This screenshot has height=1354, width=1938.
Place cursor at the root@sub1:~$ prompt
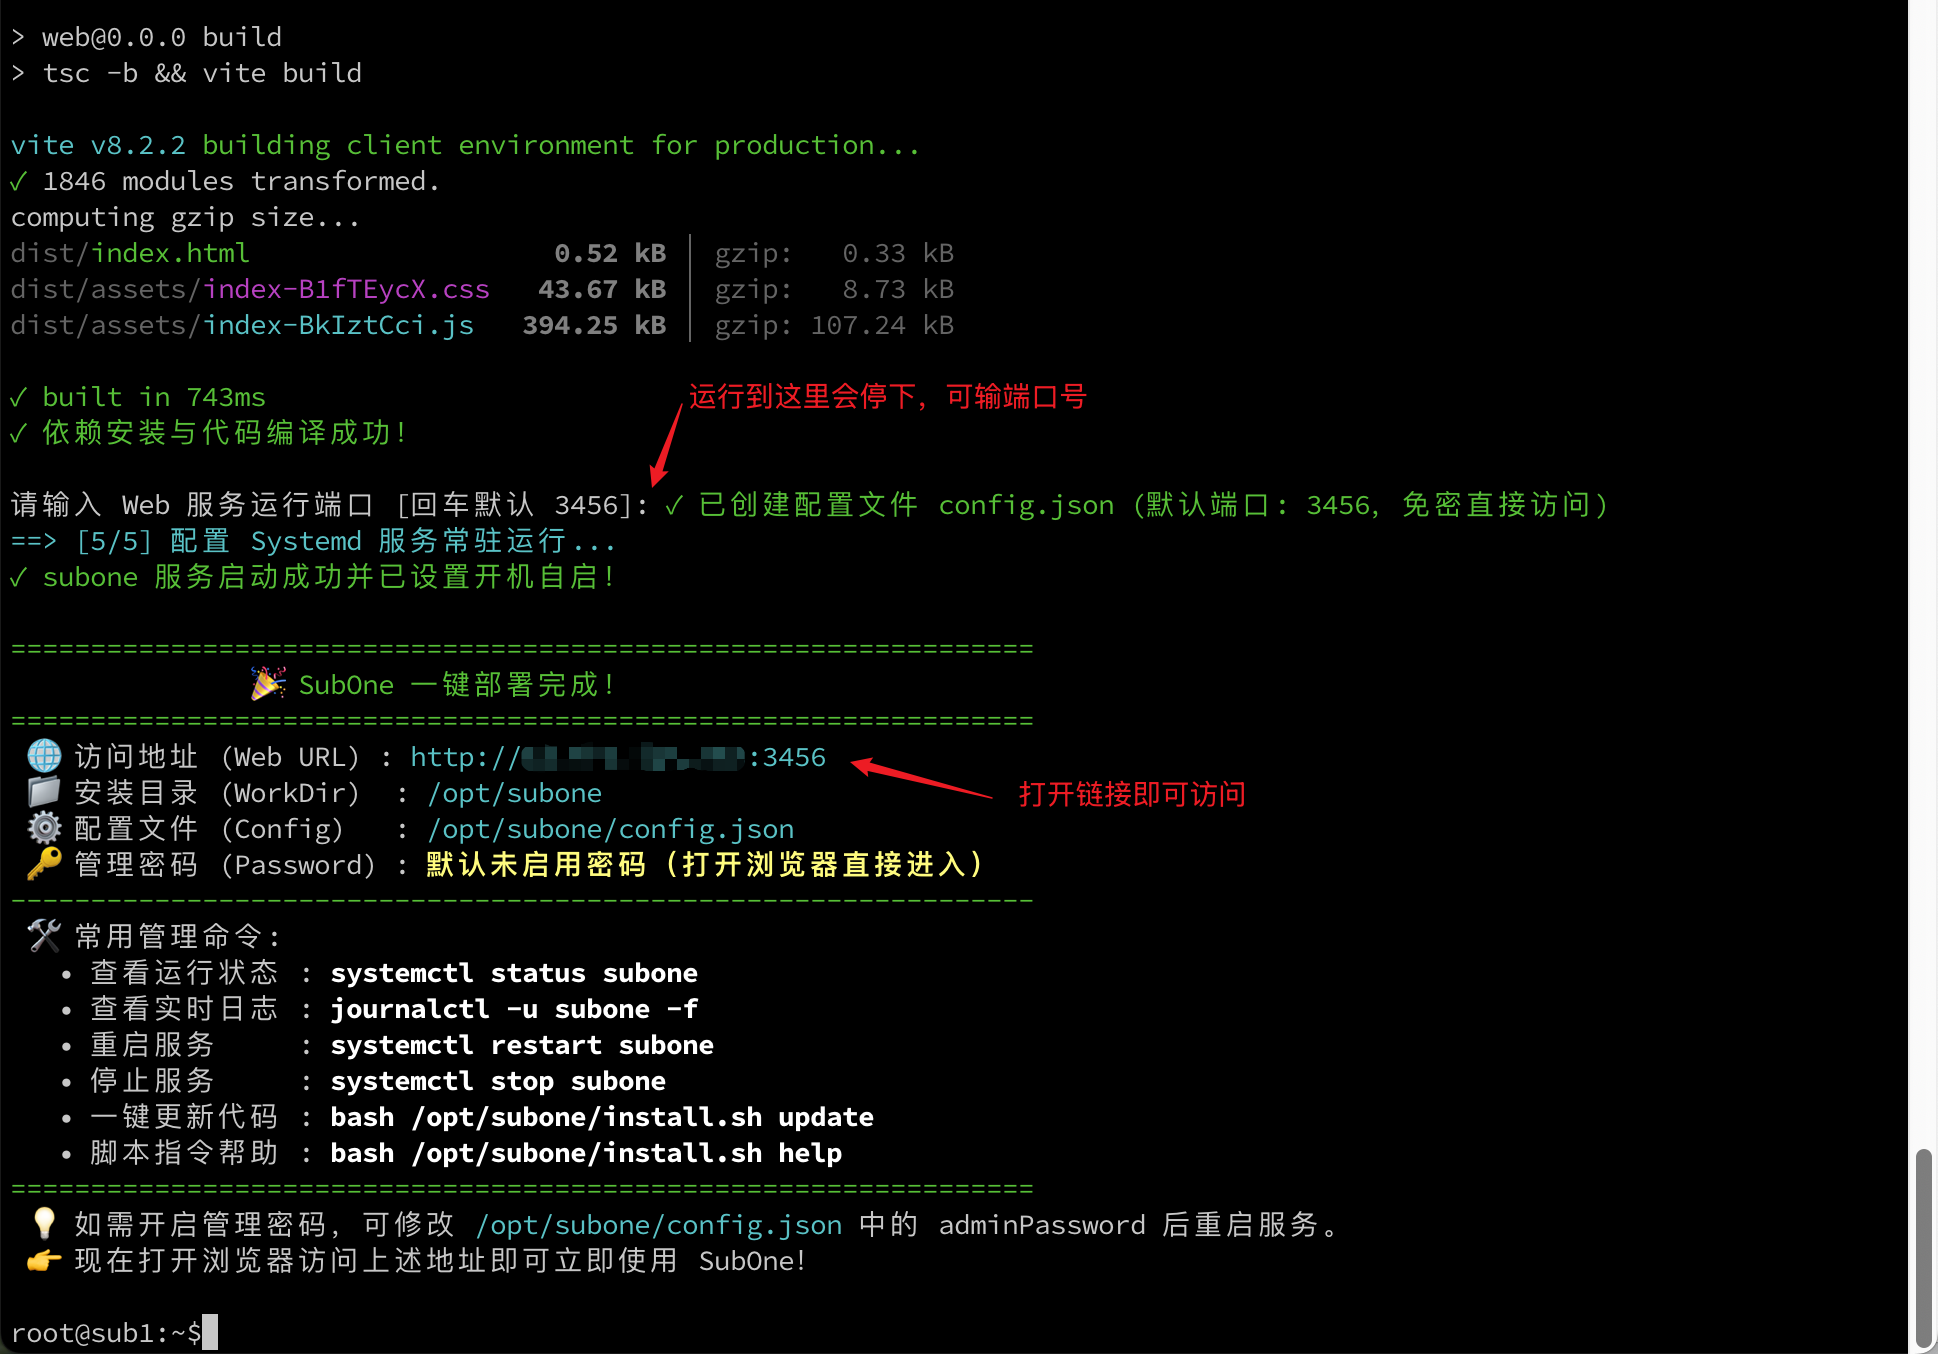[x=106, y=1333]
